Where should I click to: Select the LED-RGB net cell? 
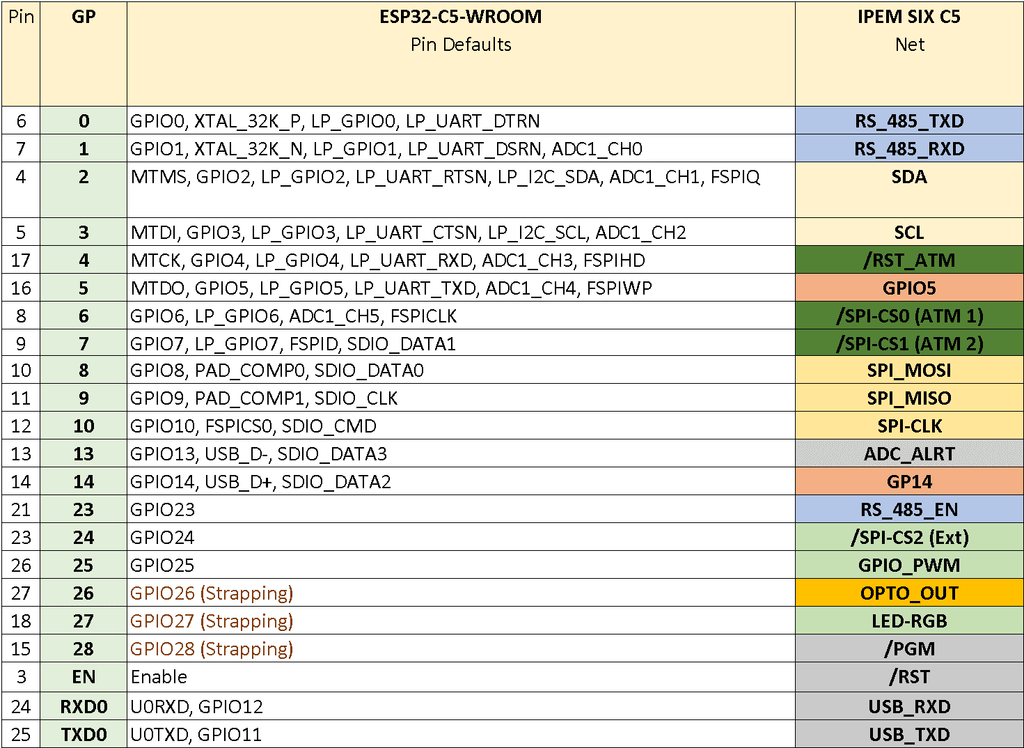(x=909, y=621)
